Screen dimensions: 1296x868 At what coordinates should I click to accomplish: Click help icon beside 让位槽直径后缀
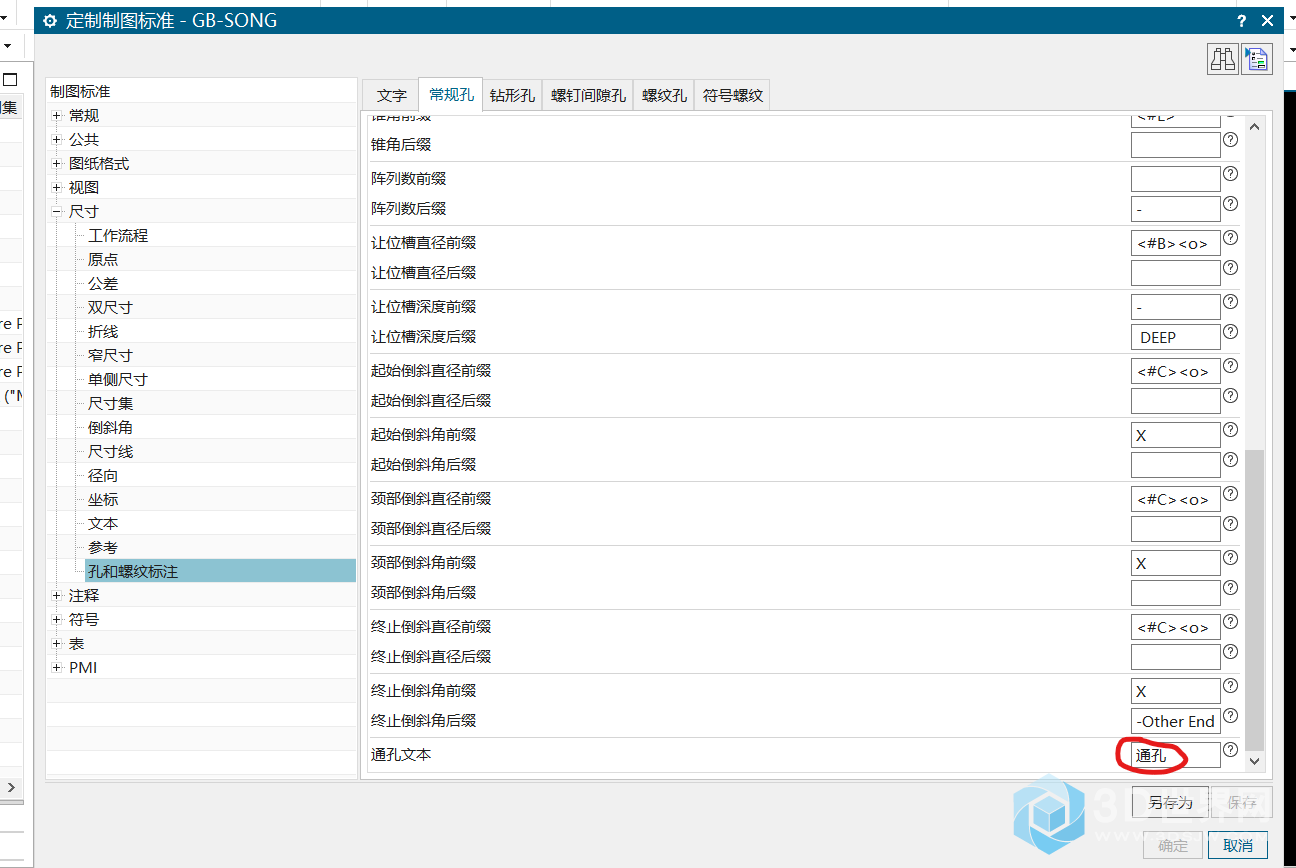coord(1230,268)
